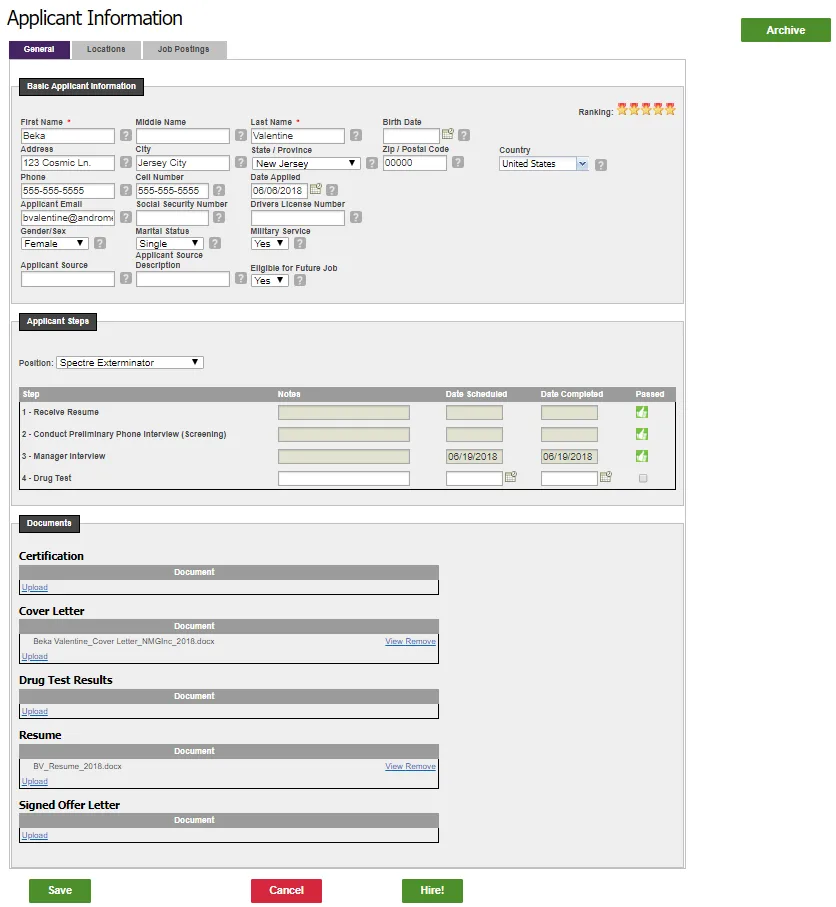The image size is (836, 907).
Task: Check the Passed box for Drug Test
Action: (x=643, y=478)
